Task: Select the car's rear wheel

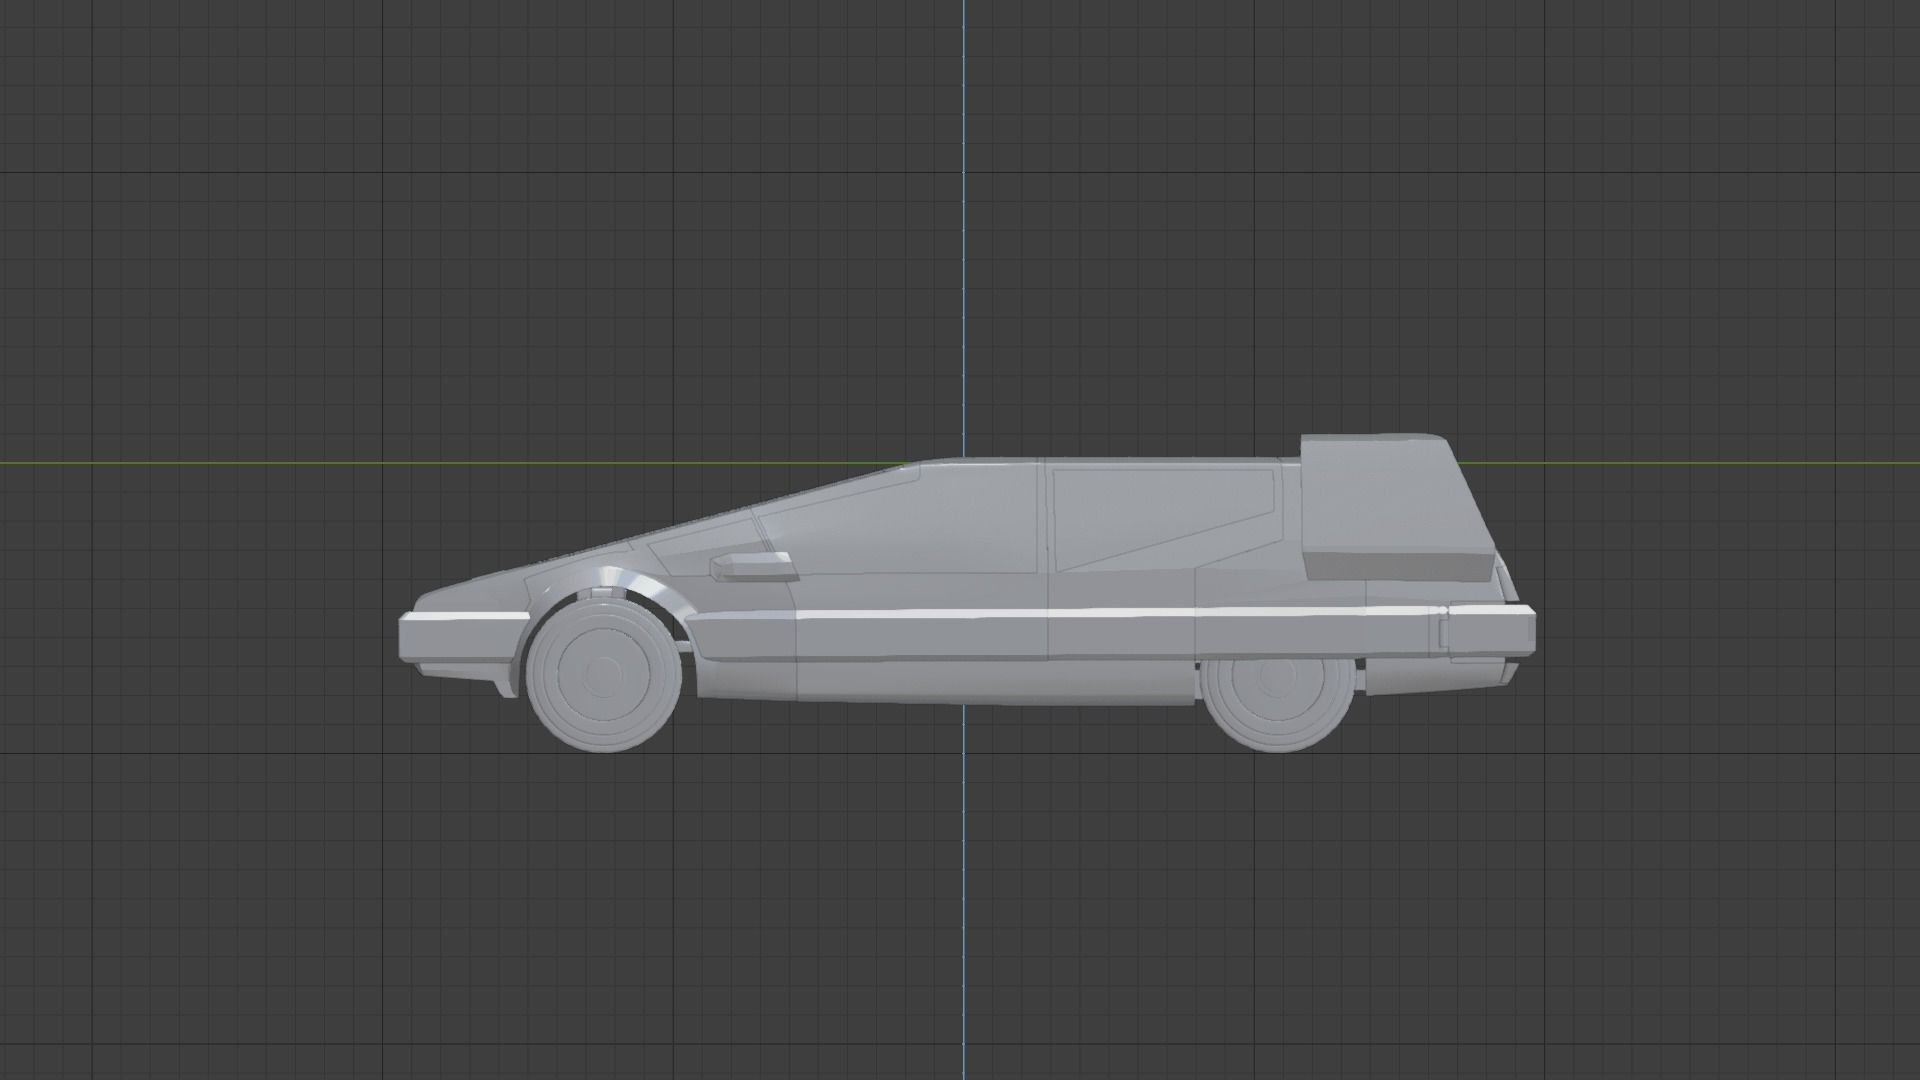Action: point(1277,704)
